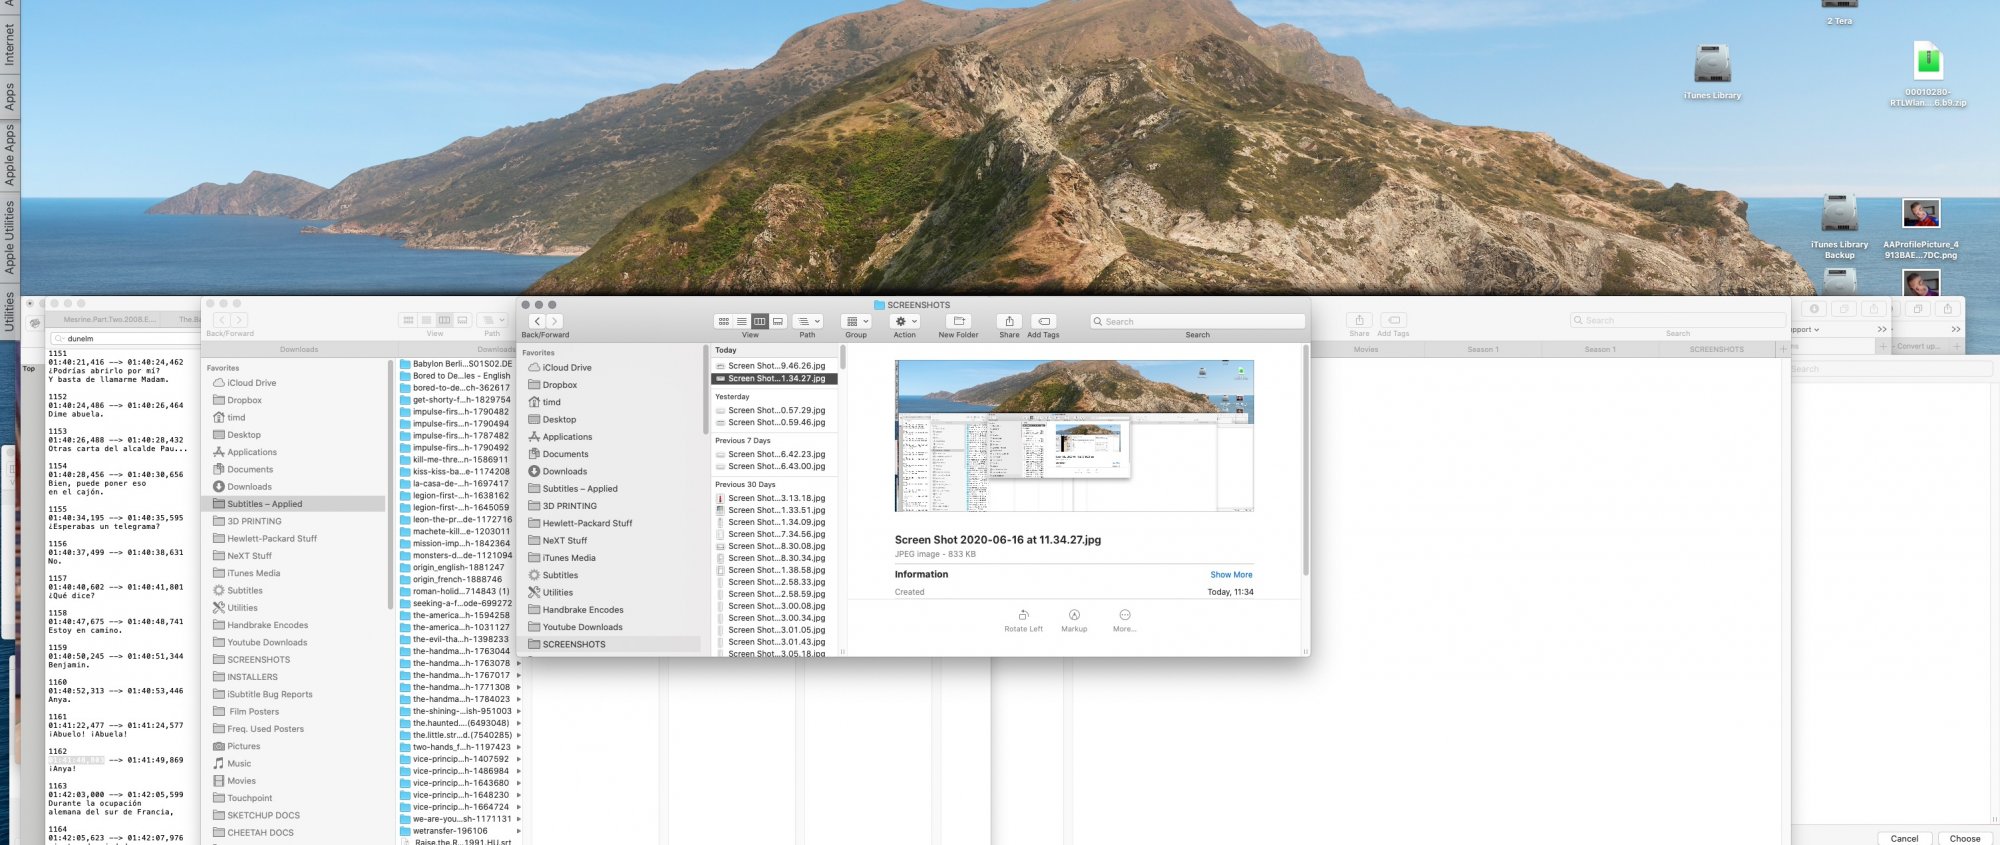Open Markup for the previewed screenshot
2000x845 pixels.
(1074, 615)
